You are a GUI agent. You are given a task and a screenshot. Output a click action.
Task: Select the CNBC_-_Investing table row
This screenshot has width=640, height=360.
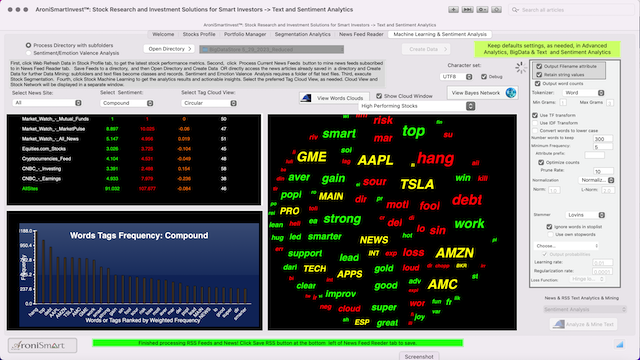[x=133, y=169]
